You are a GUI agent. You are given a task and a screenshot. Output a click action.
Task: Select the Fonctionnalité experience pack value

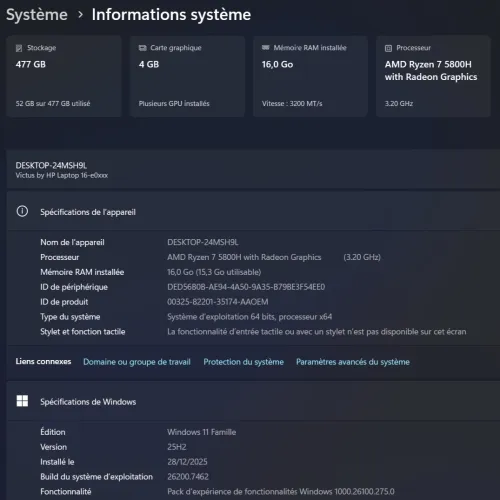(281, 492)
